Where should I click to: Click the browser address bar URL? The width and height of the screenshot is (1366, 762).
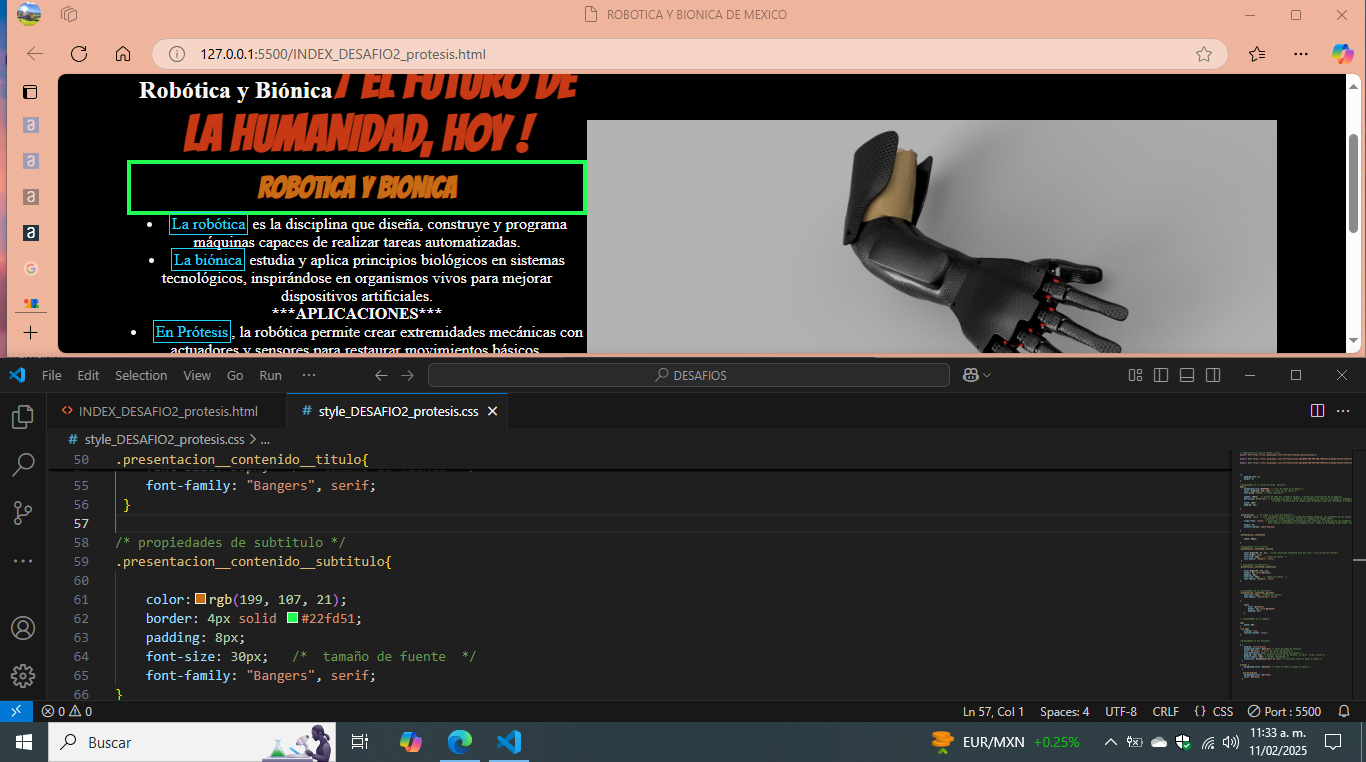tap(343, 54)
